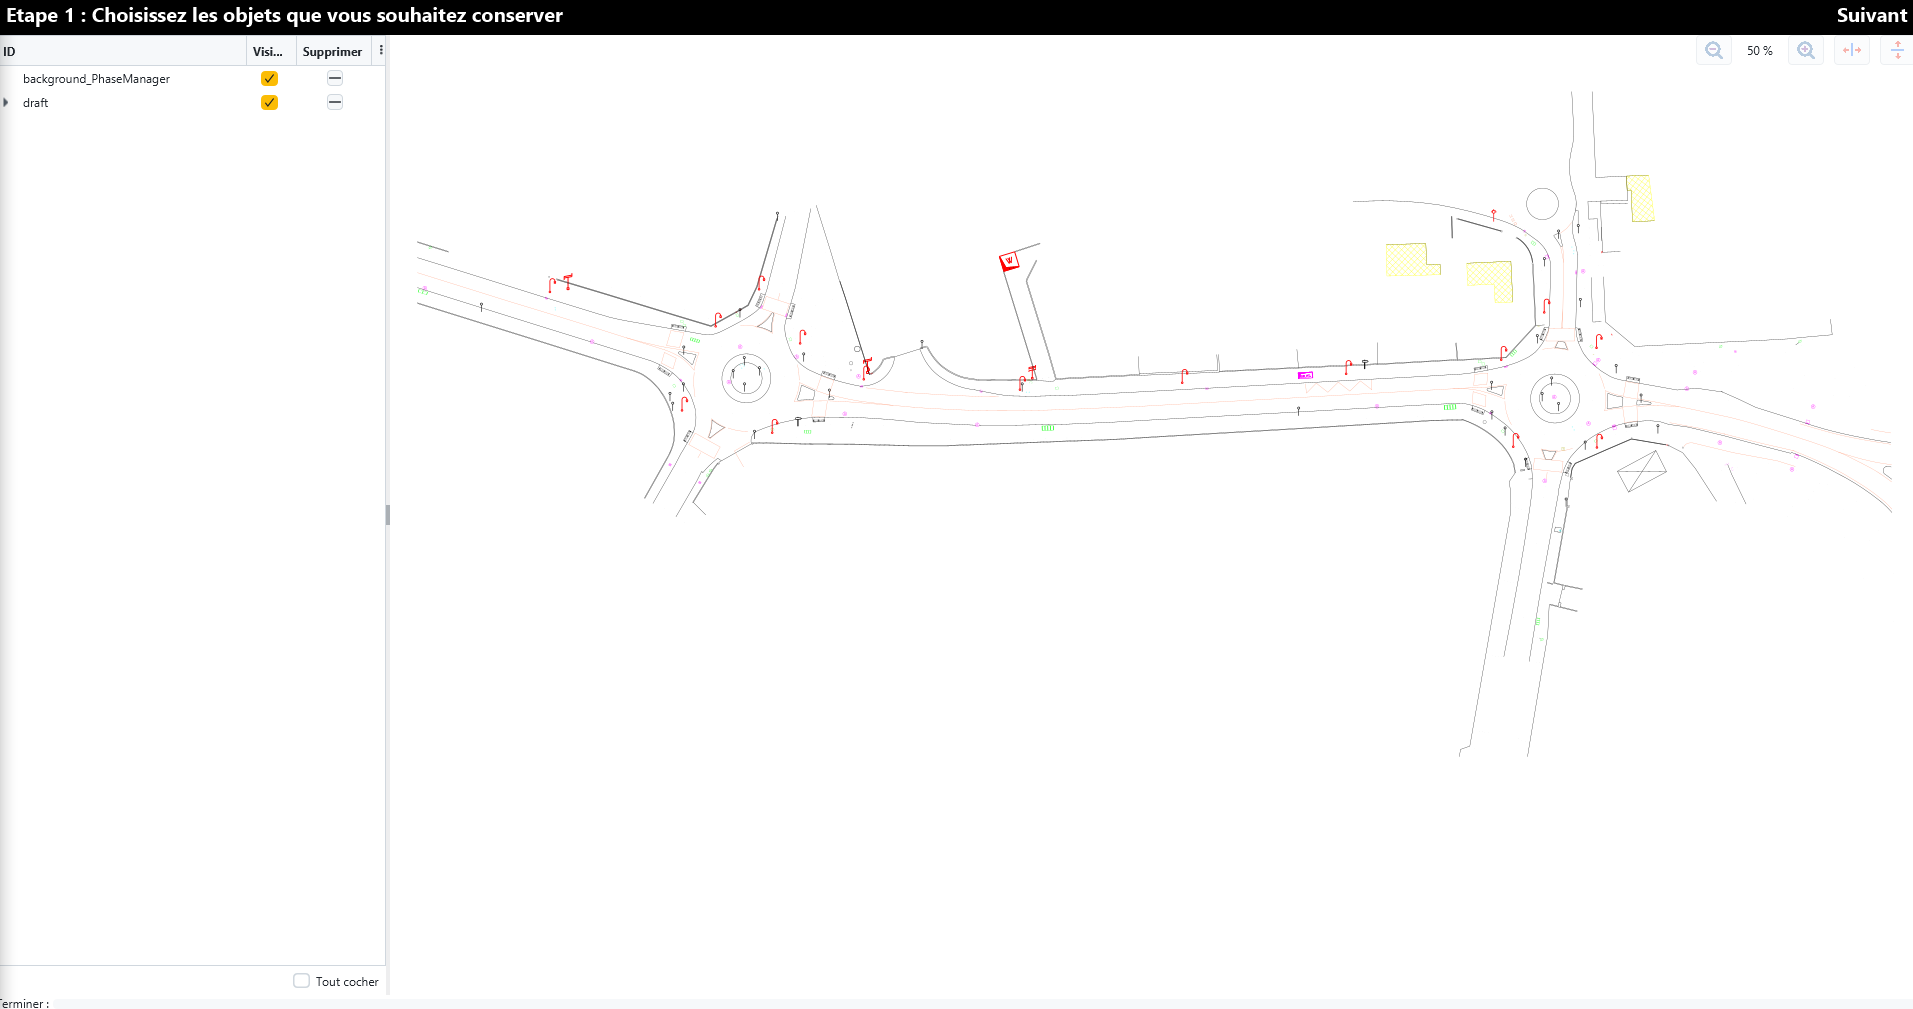Click the crossed diamond shape on the plan
Viewport: 1913px width, 1009px height.
pos(1641,470)
